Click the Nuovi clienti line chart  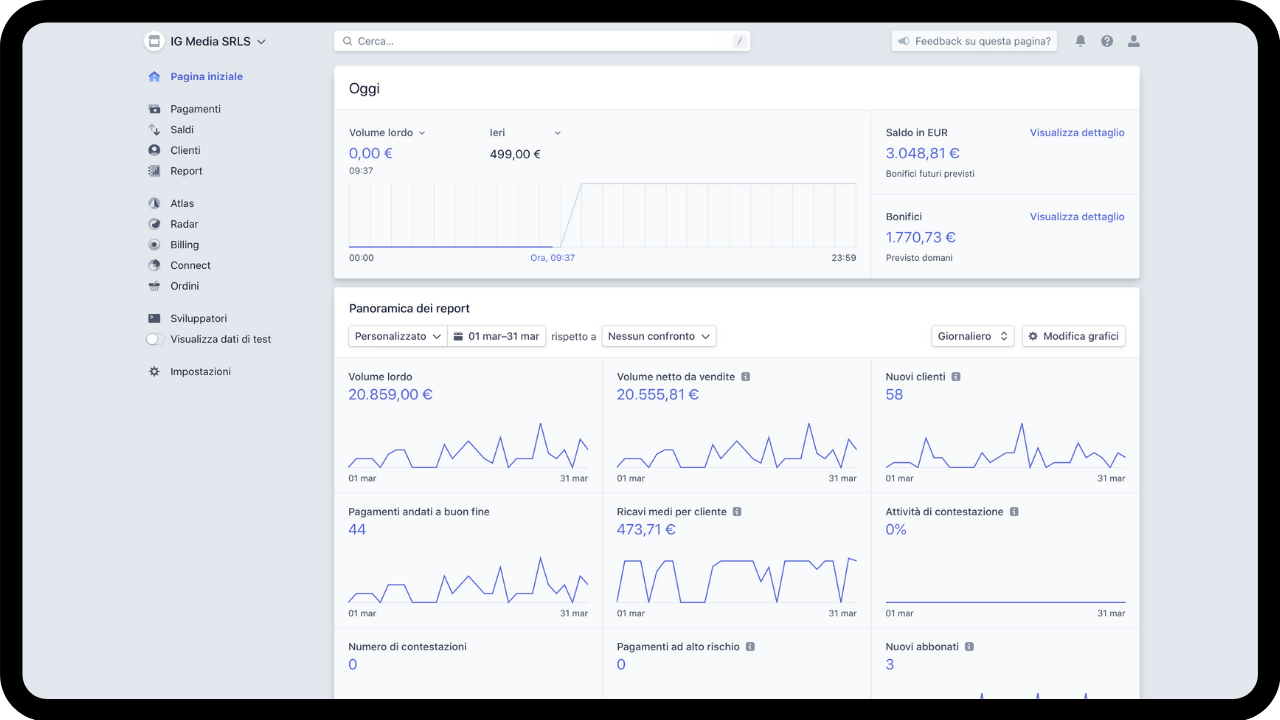pyautogui.click(x=1006, y=445)
